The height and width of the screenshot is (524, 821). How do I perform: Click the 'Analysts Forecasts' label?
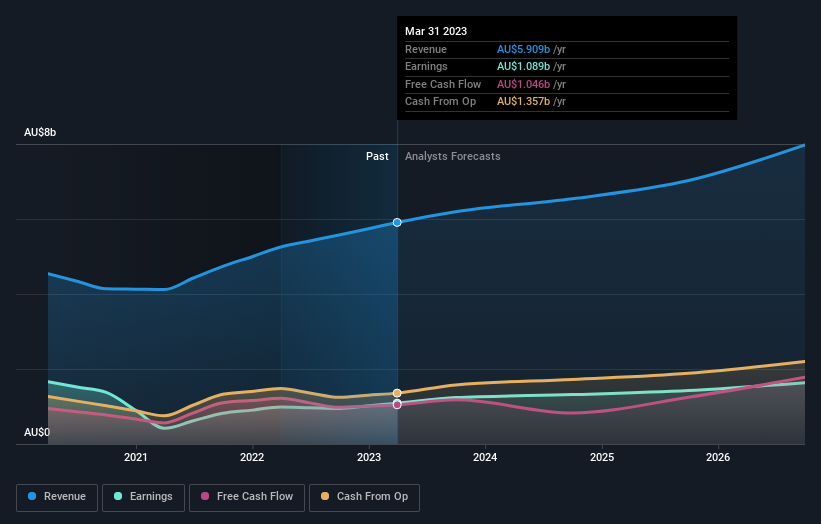(452, 157)
